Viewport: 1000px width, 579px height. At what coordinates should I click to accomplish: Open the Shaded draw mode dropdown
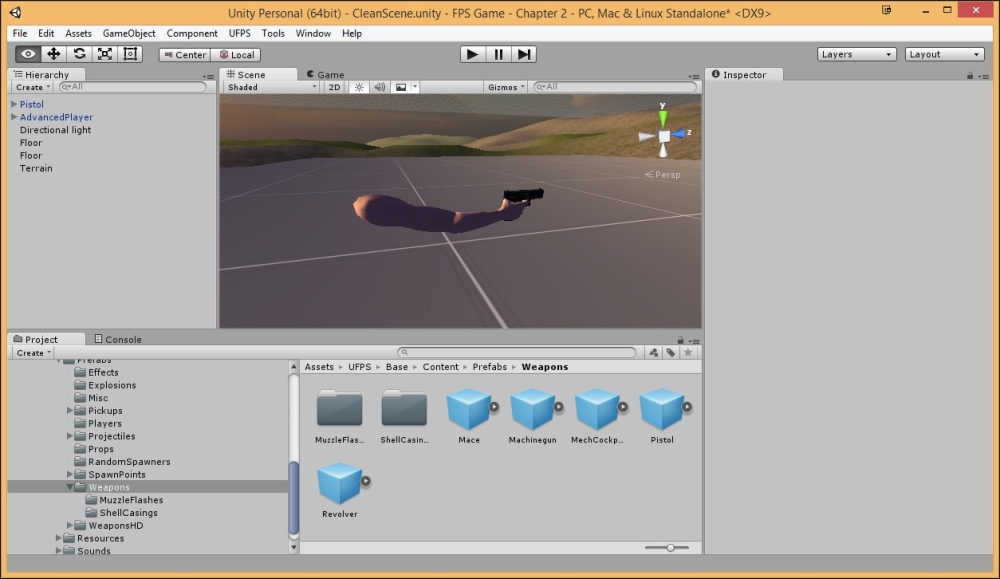[x=268, y=87]
